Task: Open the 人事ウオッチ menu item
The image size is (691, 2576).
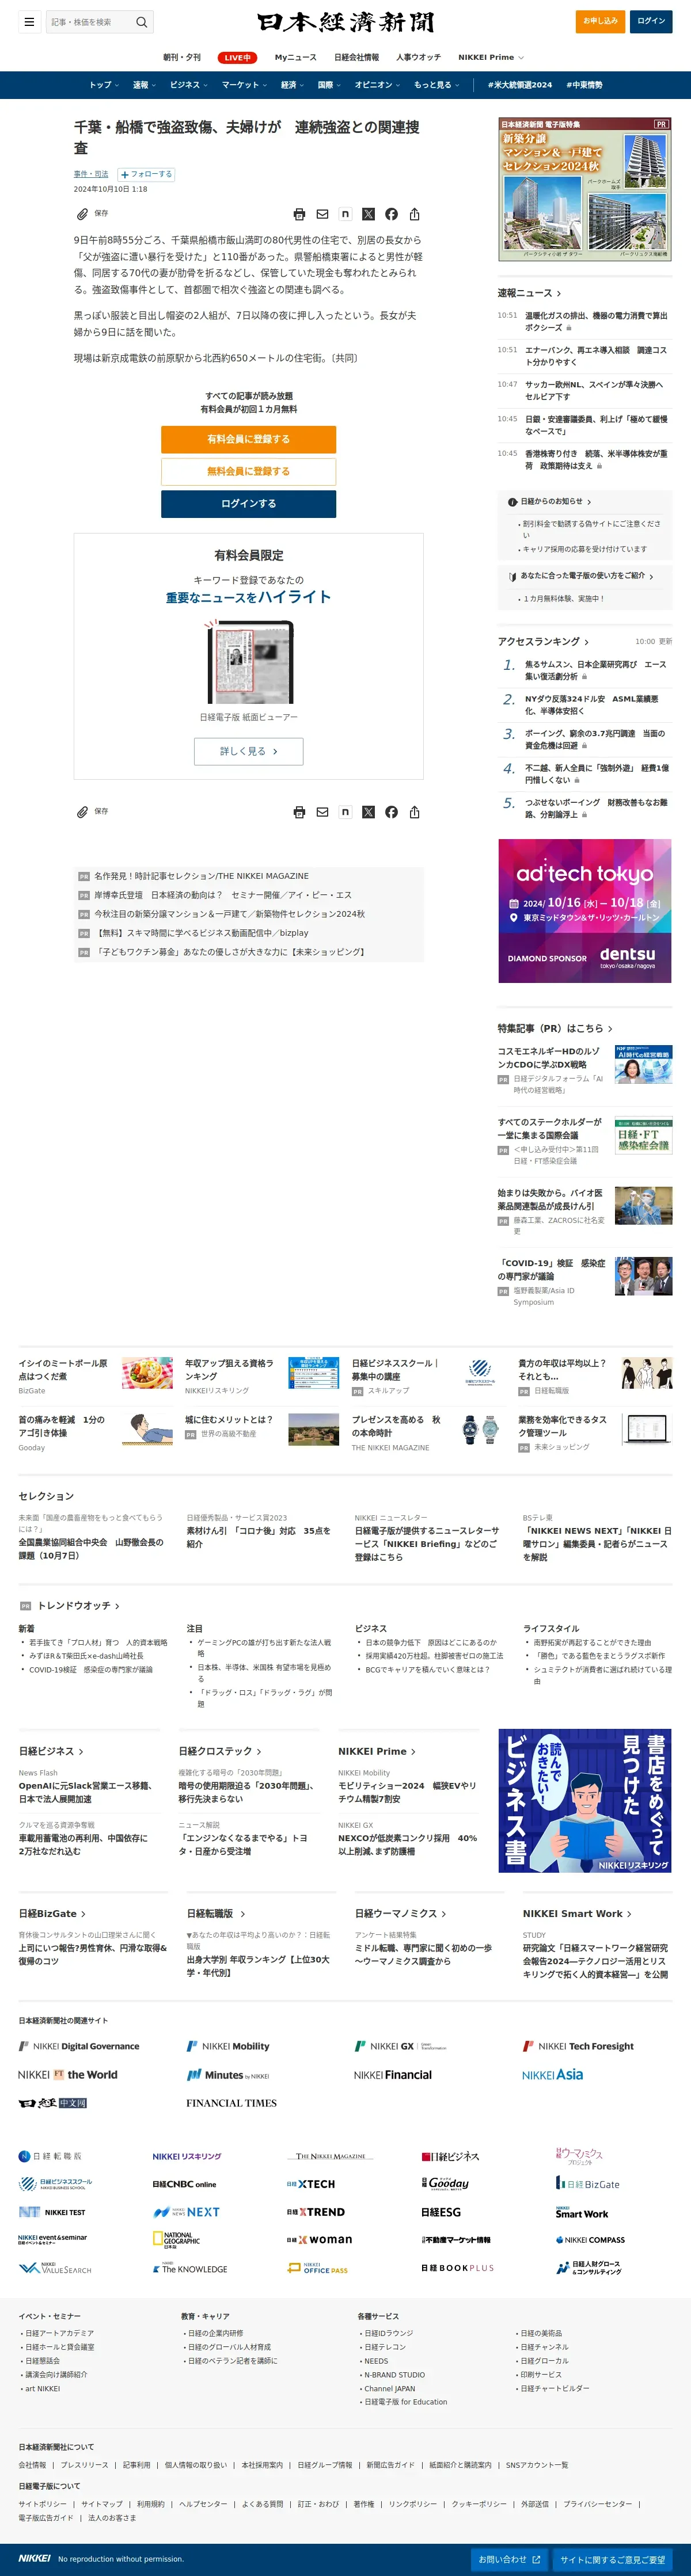Action: 418,57
